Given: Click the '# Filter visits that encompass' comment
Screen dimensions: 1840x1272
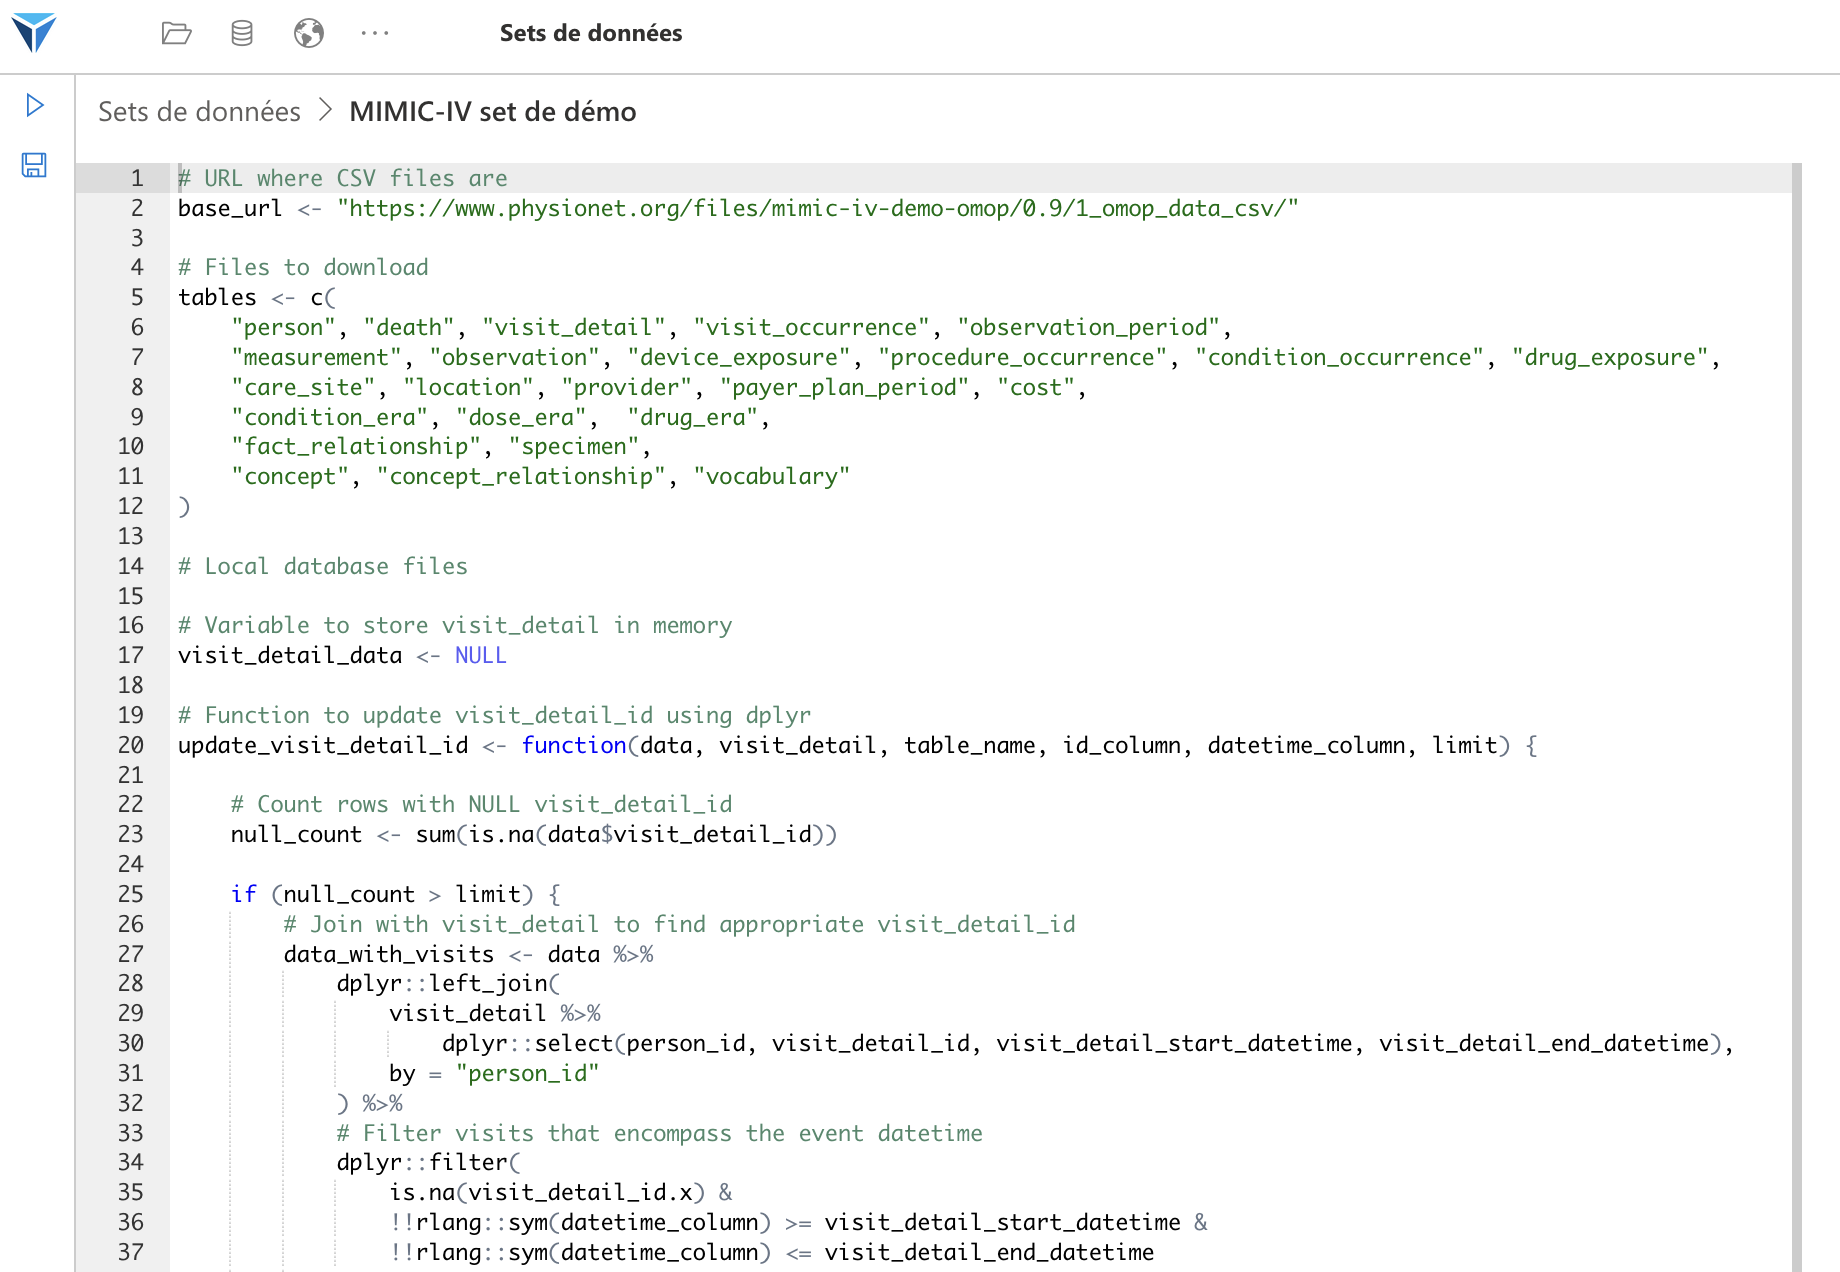Looking at the screenshot, I should pyautogui.click(x=660, y=1133).
